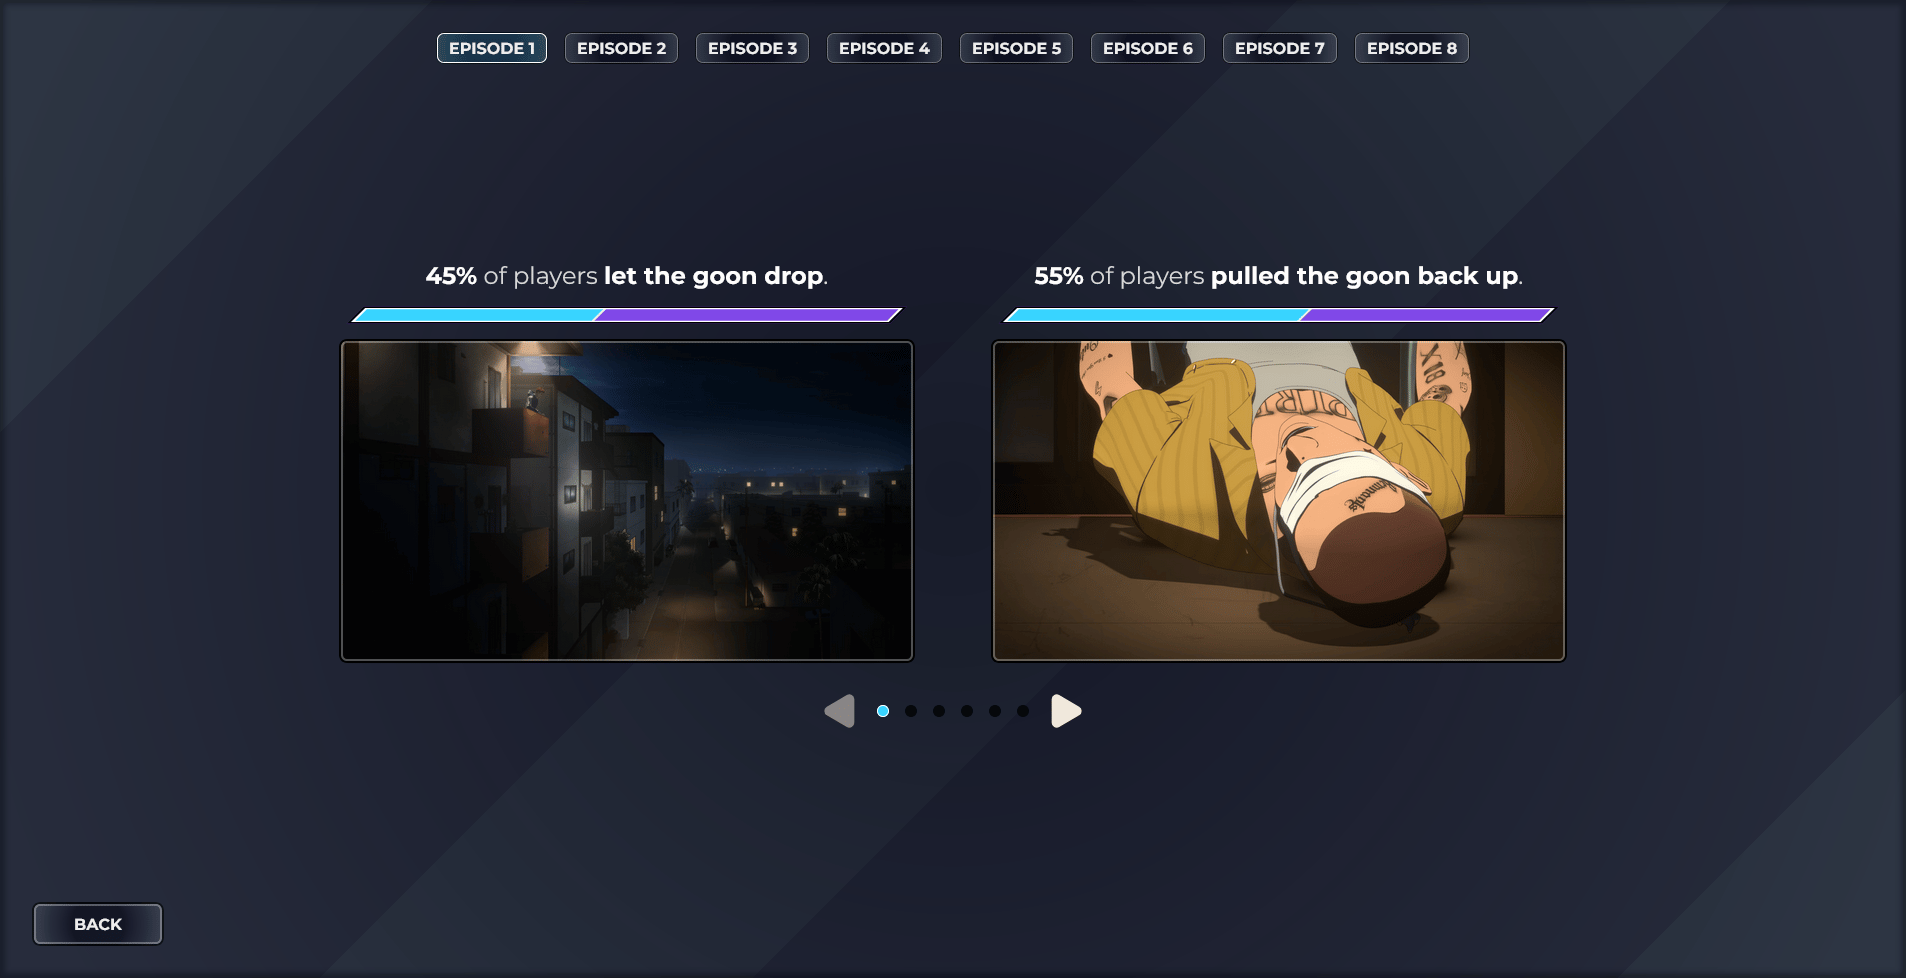The image size is (1906, 978).
Task: Jump to the fourth pagination dot
Action: coord(967,711)
